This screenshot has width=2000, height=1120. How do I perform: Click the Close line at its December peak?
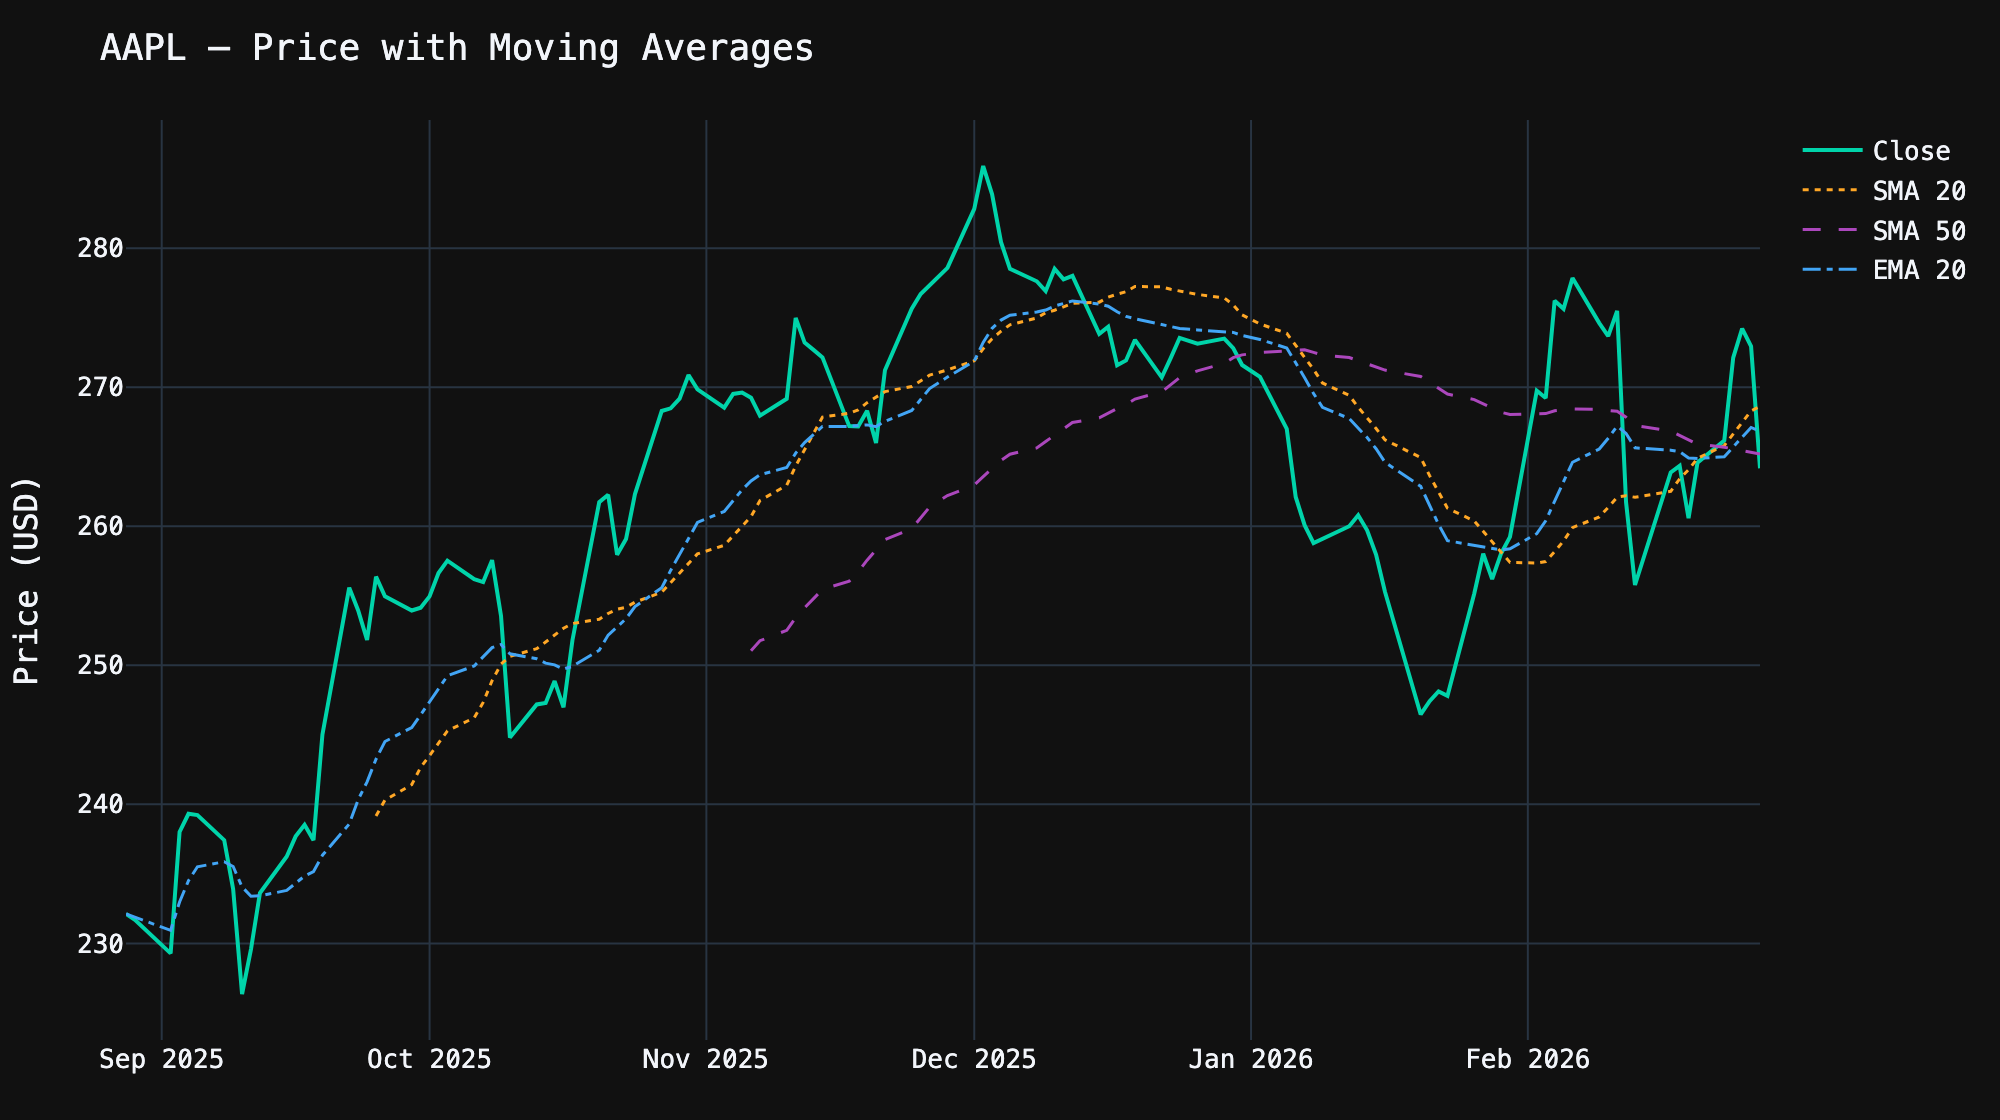click(983, 168)
